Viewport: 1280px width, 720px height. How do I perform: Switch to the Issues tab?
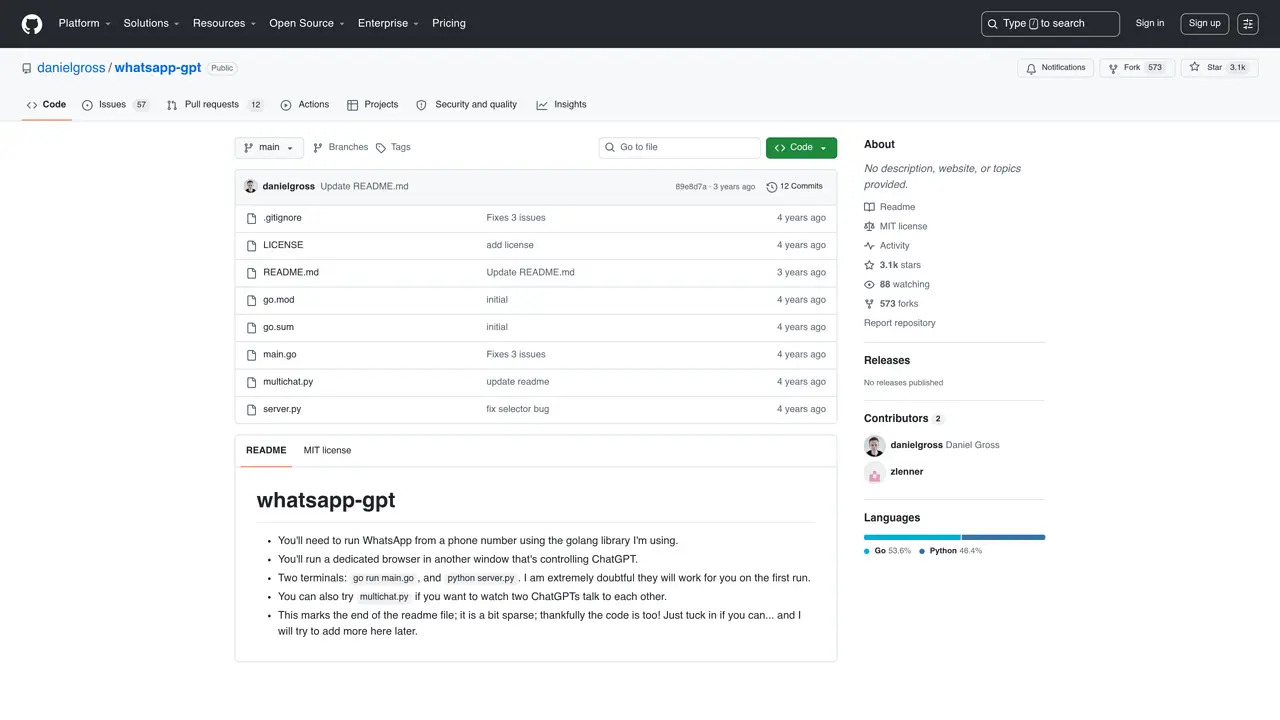click(x=116, y=105)
